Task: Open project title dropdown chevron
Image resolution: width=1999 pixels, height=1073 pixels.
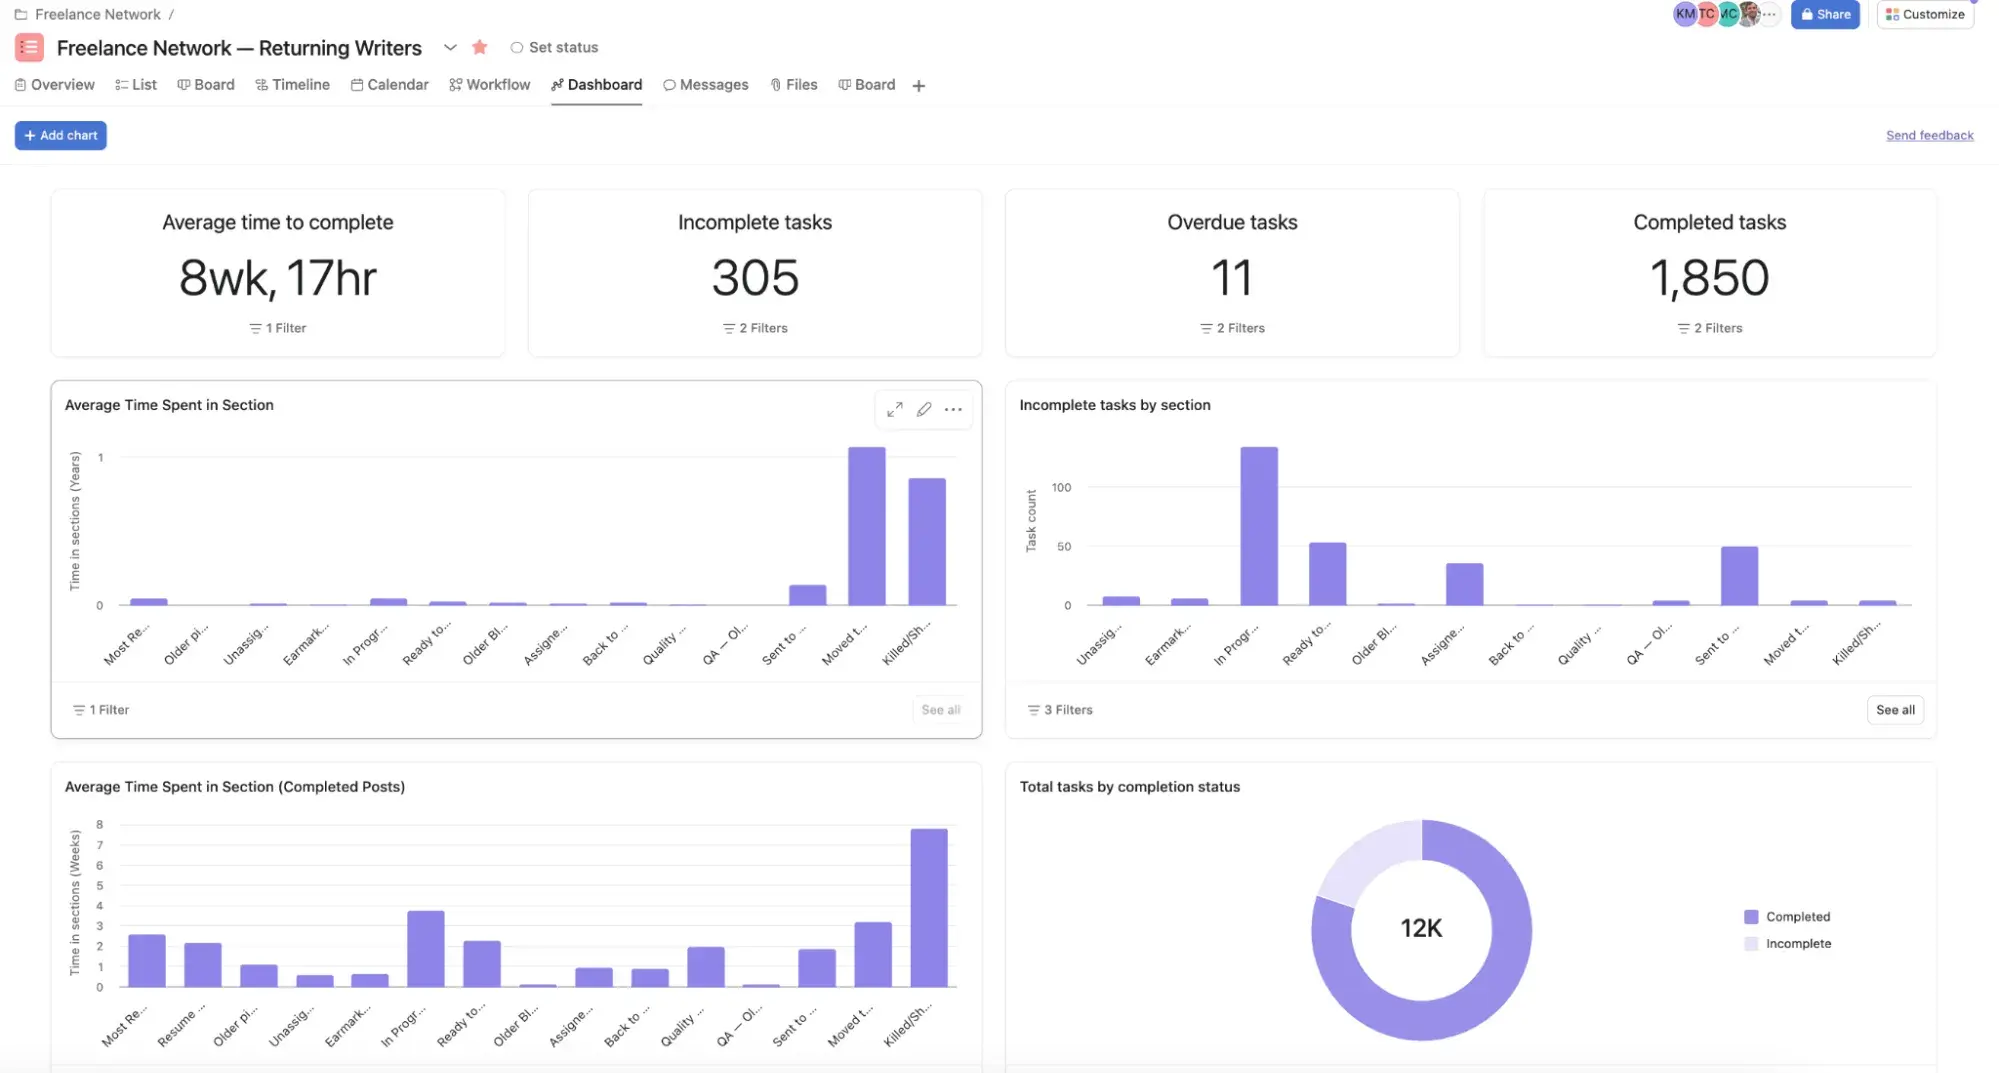Action: pos(450,47)
